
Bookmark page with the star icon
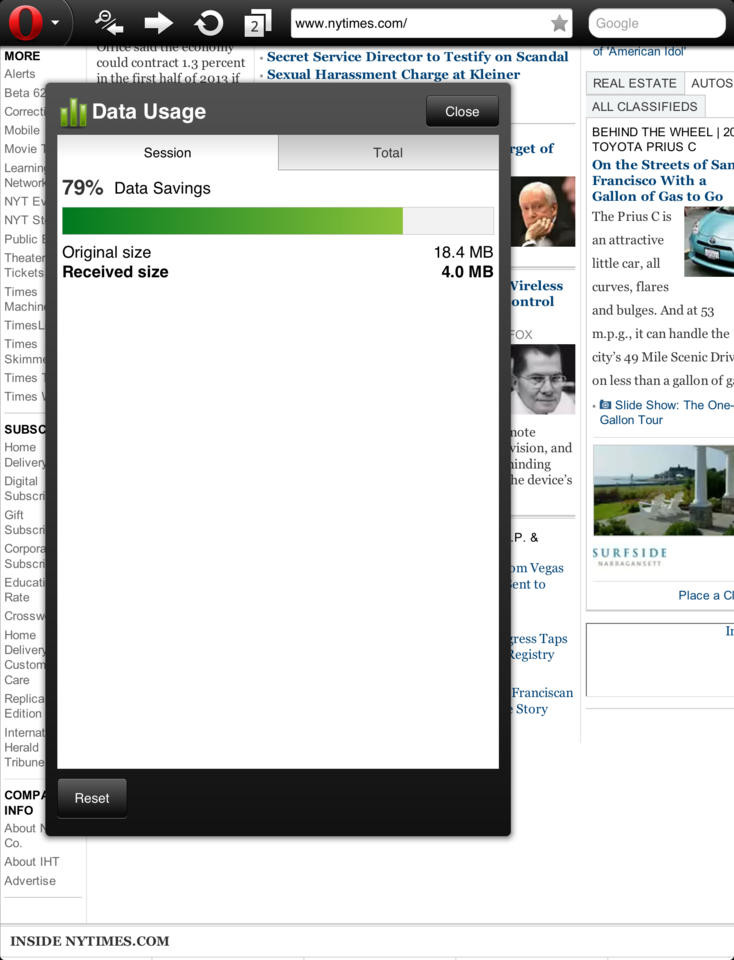[558, 23]
